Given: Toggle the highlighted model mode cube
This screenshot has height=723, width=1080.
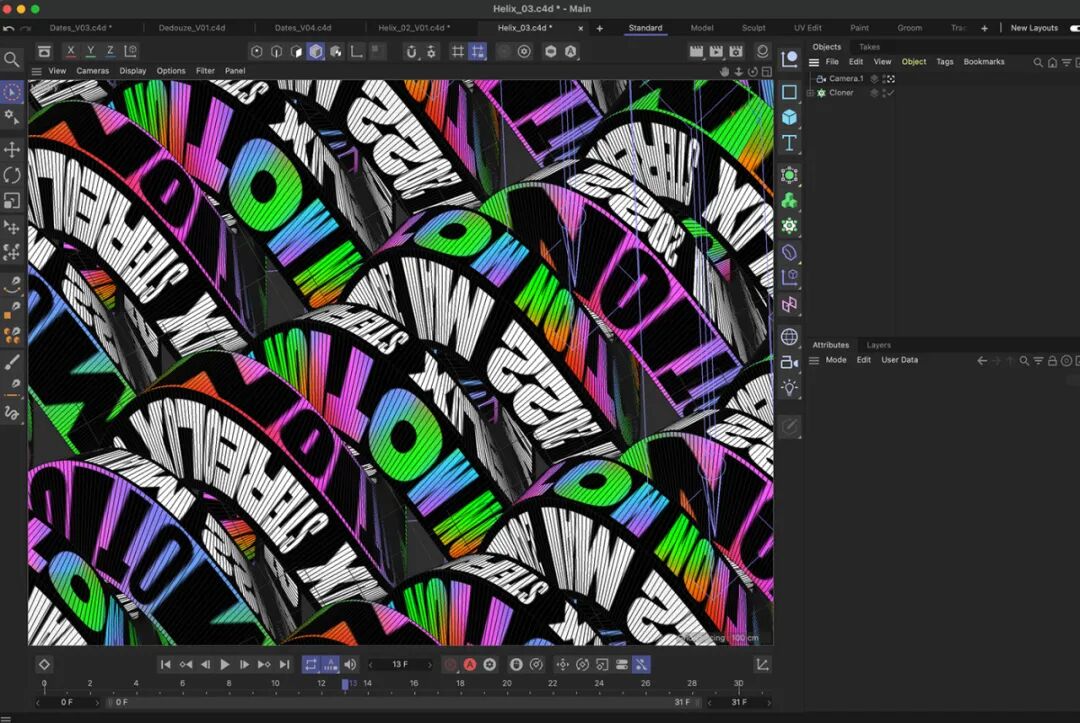Looking at the screenshot, I should point(315,52).
